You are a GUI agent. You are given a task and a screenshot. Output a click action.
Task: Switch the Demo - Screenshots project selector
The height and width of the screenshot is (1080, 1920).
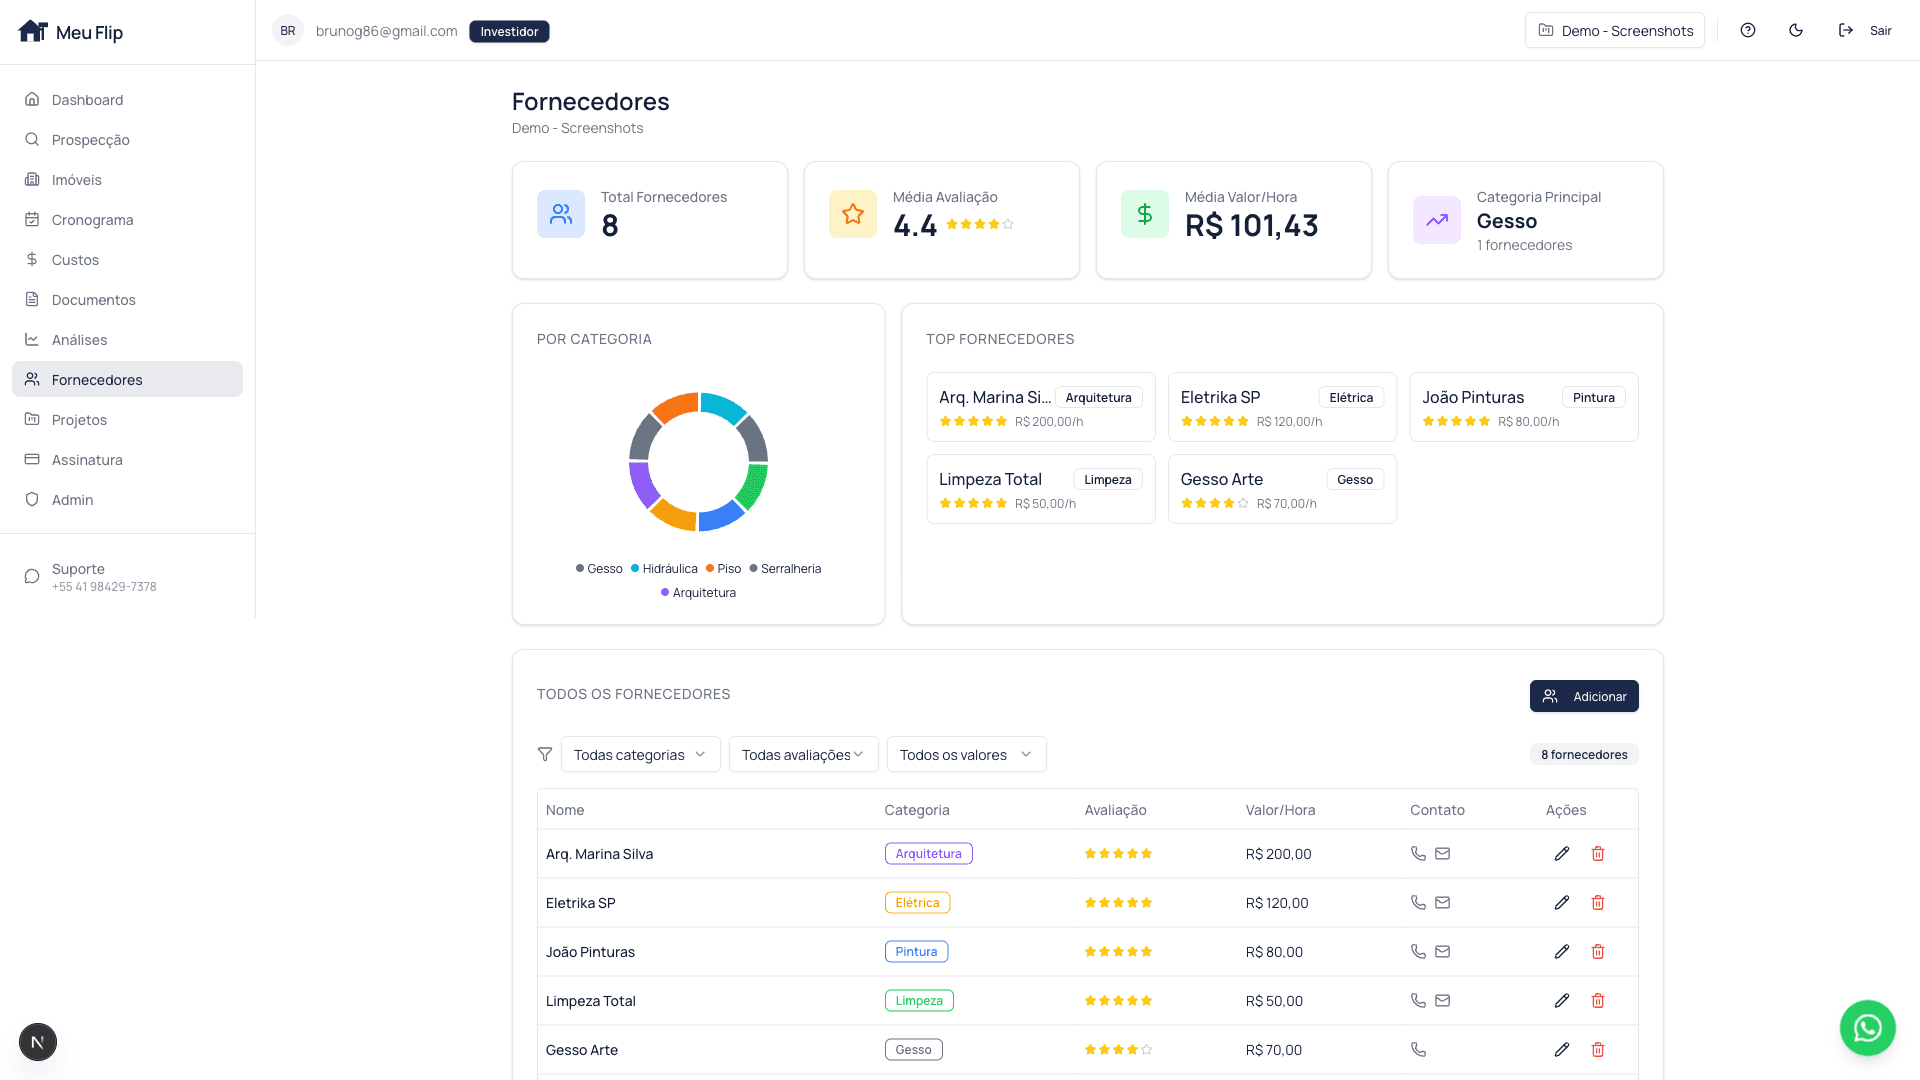point(1614,31)
